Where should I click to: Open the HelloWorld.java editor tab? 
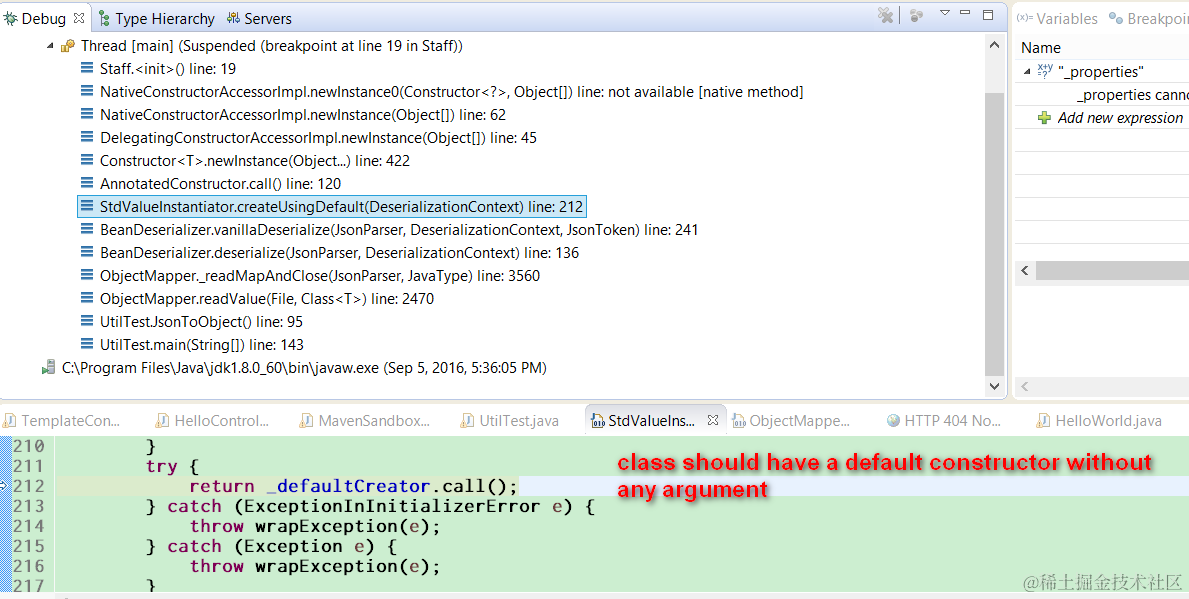click(1100, 421)
